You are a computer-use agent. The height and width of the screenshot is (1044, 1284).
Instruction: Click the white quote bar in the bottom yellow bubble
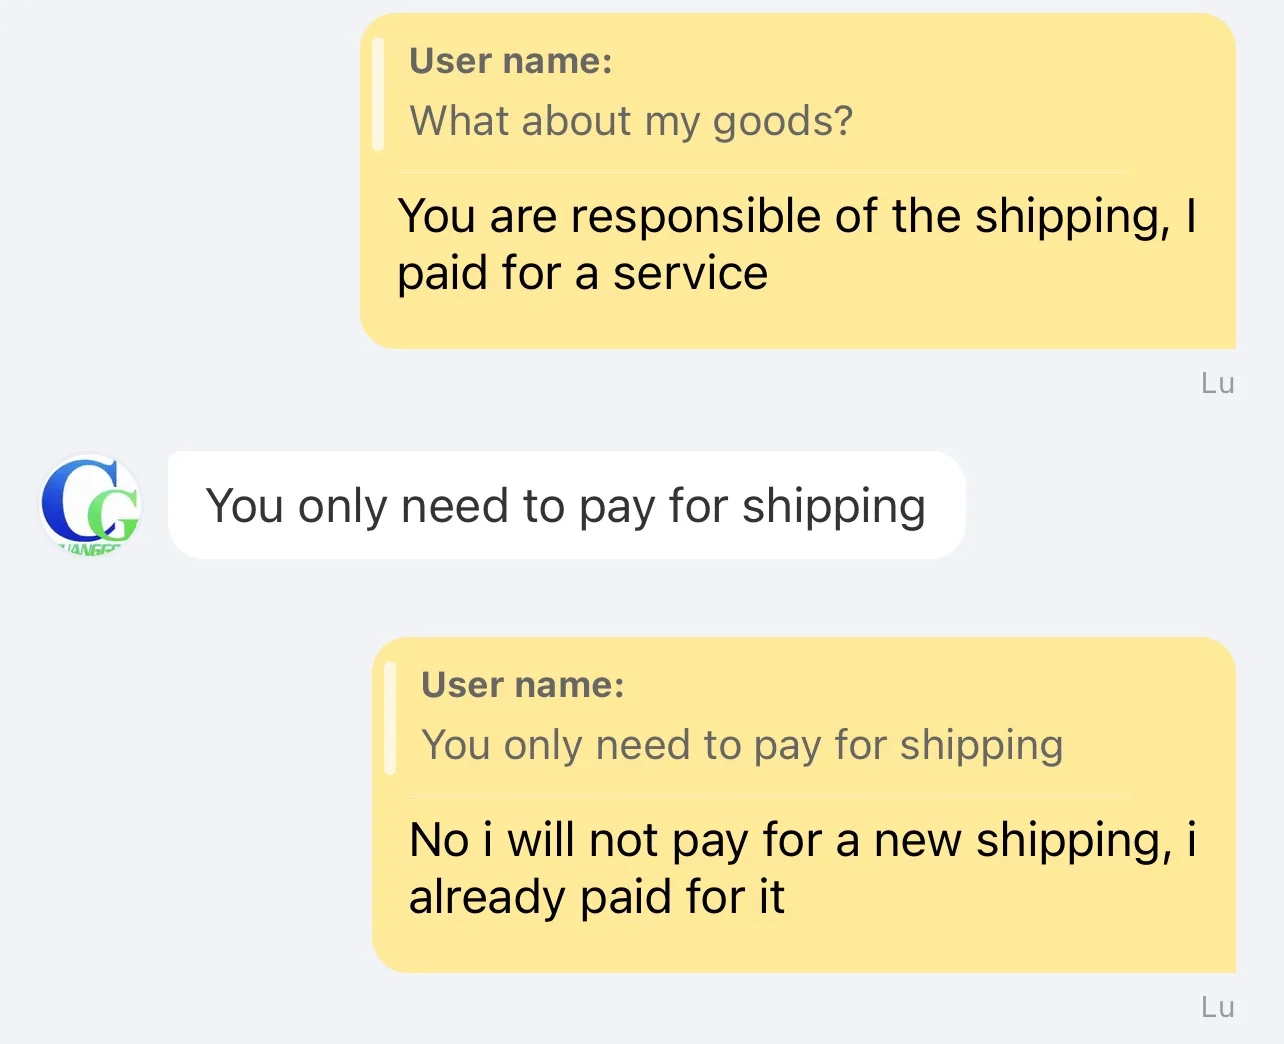390,717
